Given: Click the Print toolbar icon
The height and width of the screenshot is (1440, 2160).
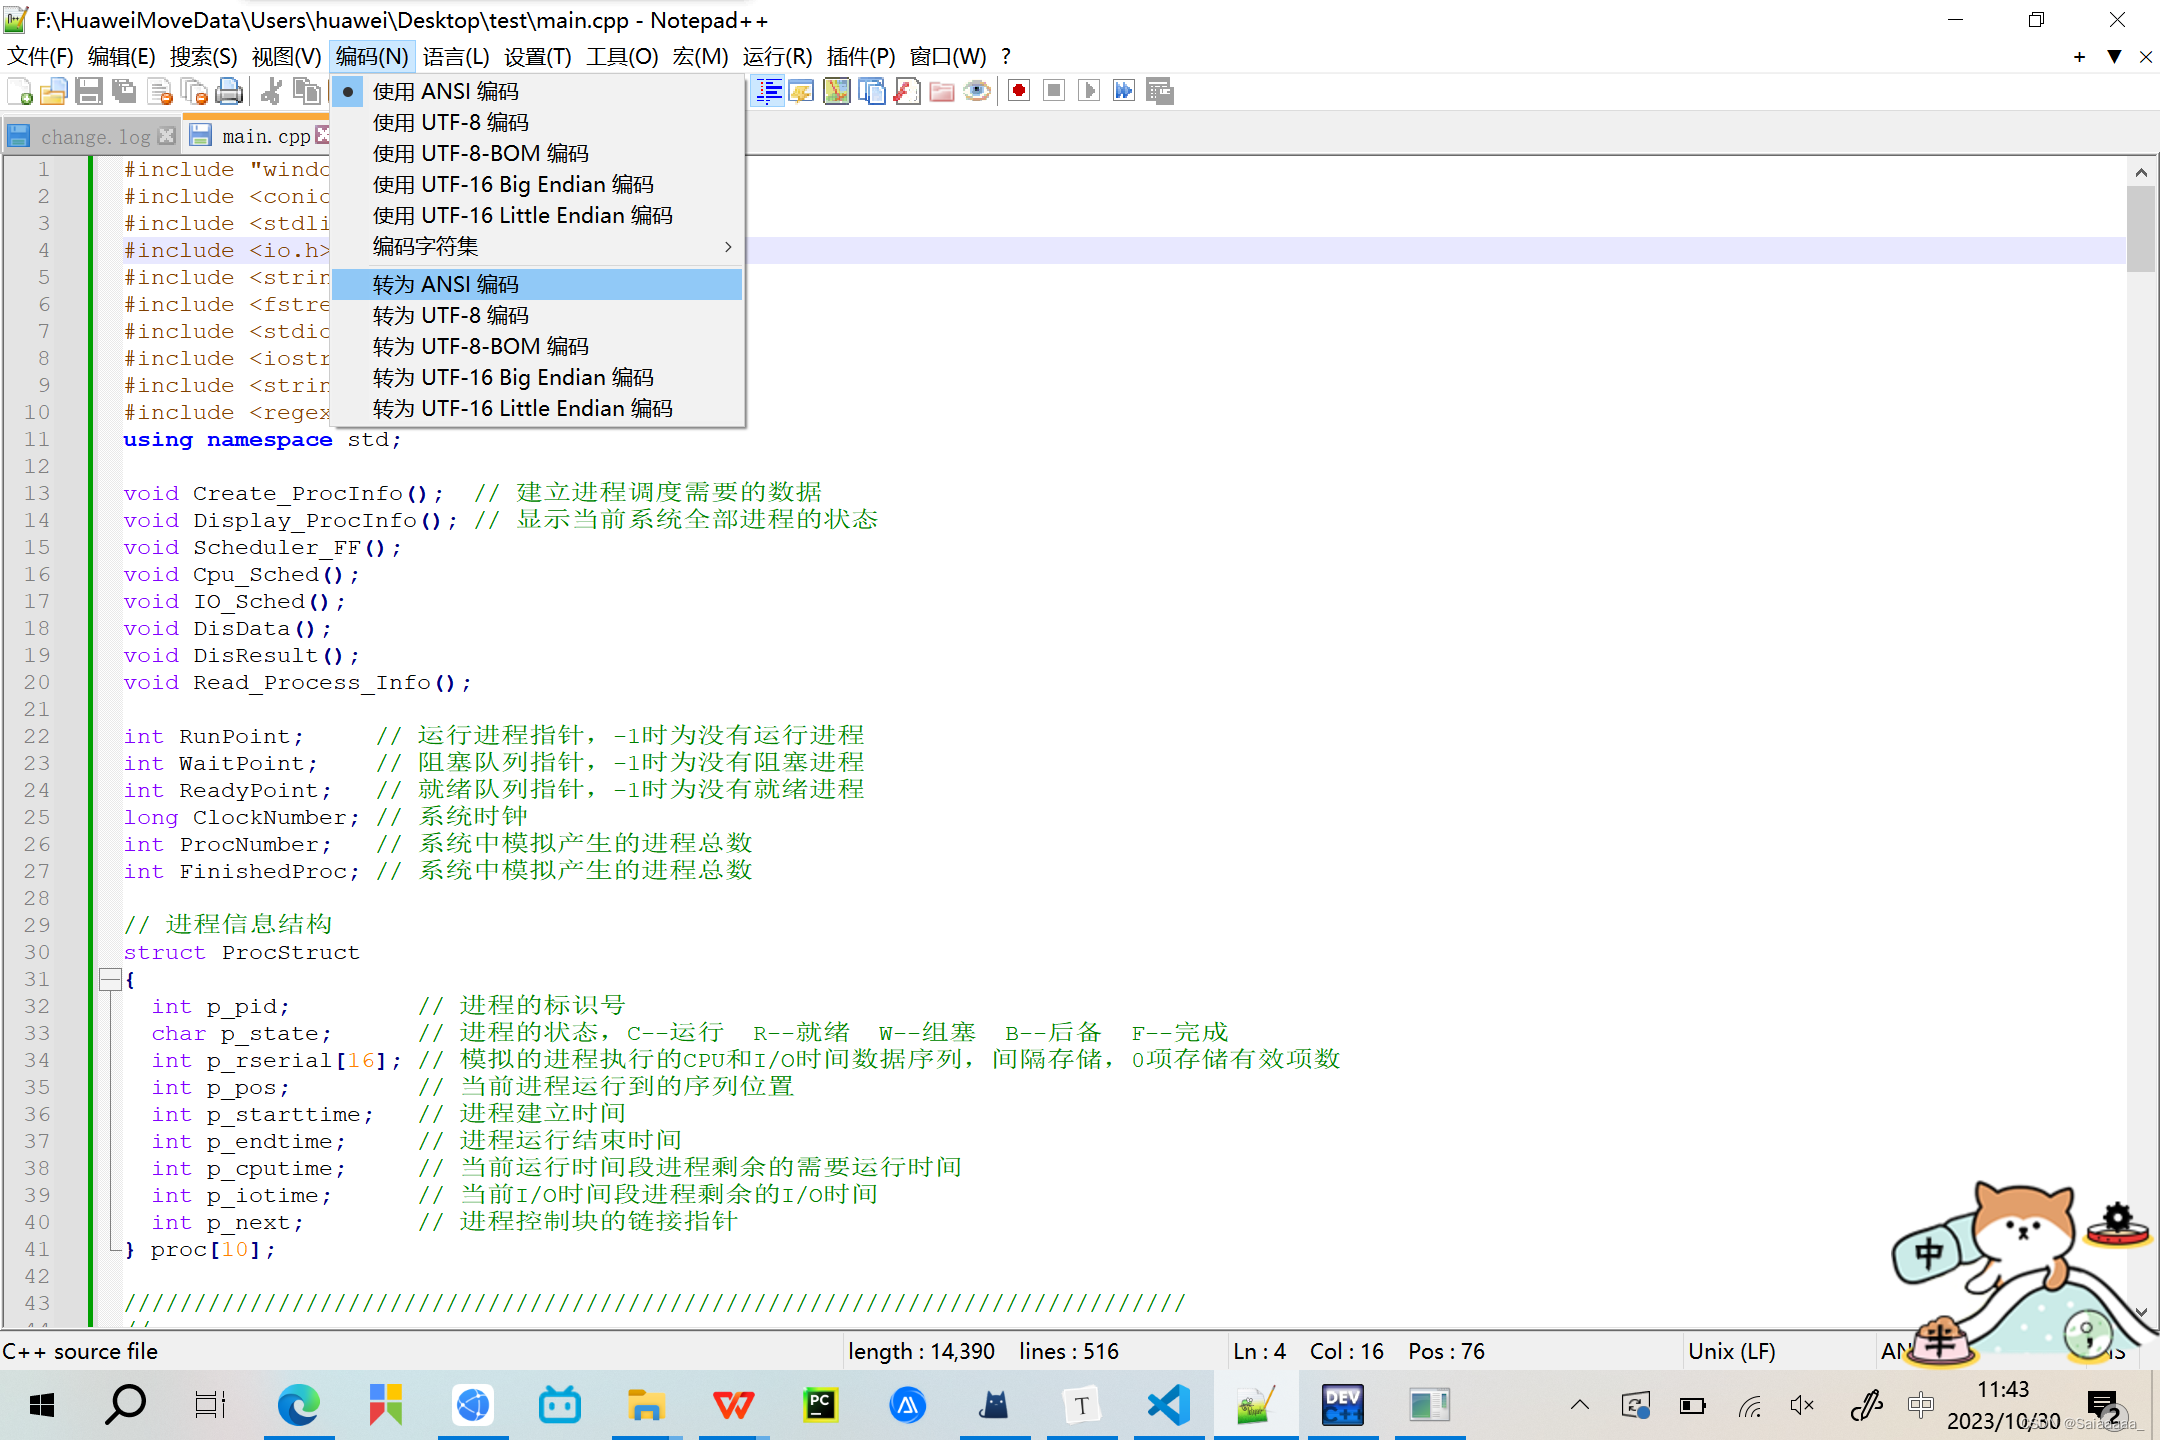Looking at the screenshot, I should click(x=230, y=92).
